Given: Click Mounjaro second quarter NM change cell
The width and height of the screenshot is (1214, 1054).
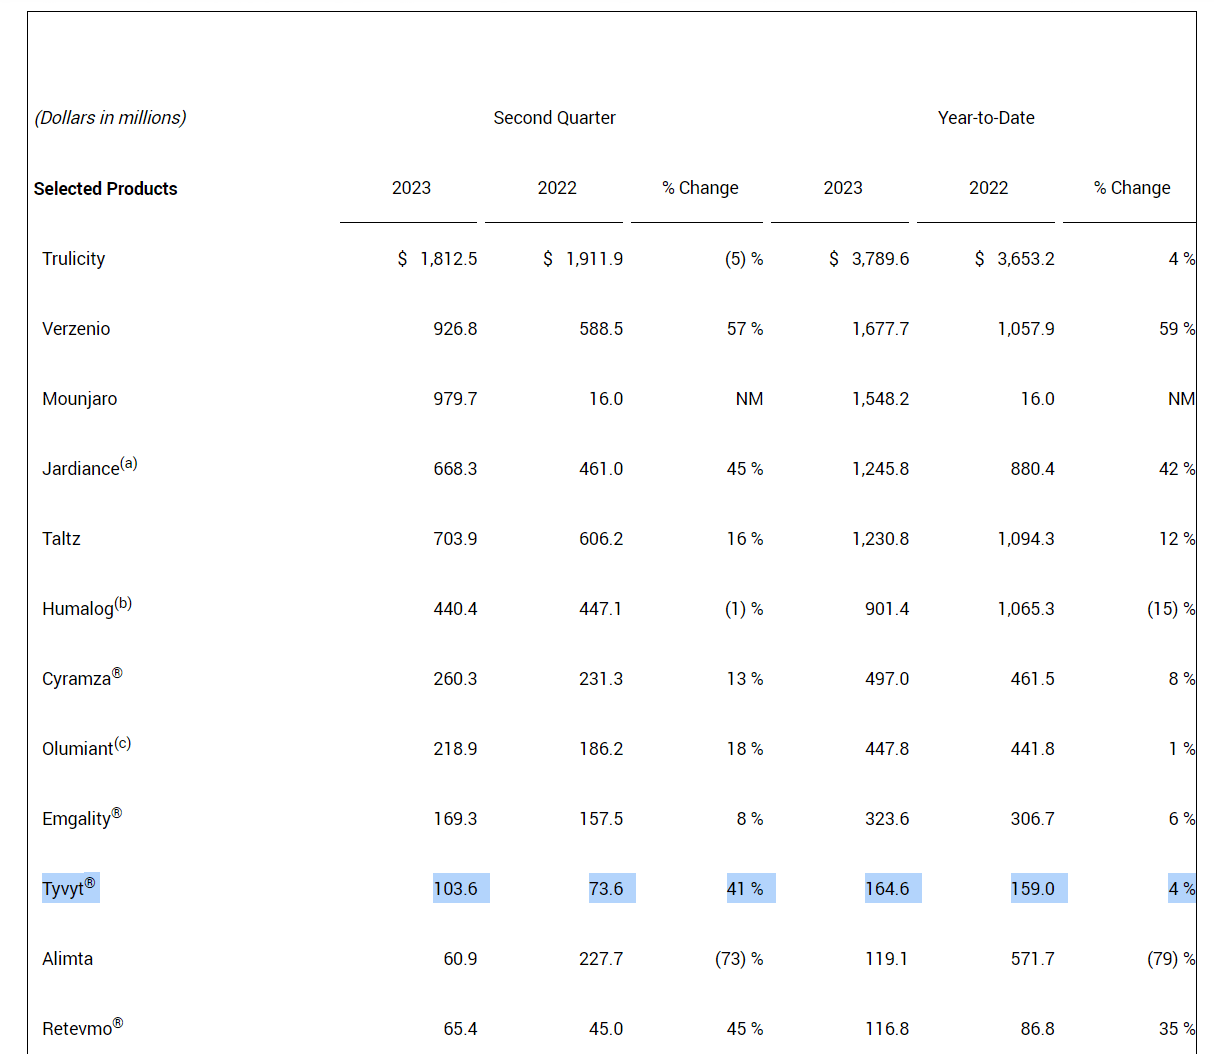Looking at the screenshot, I should [x=749, y=399].
